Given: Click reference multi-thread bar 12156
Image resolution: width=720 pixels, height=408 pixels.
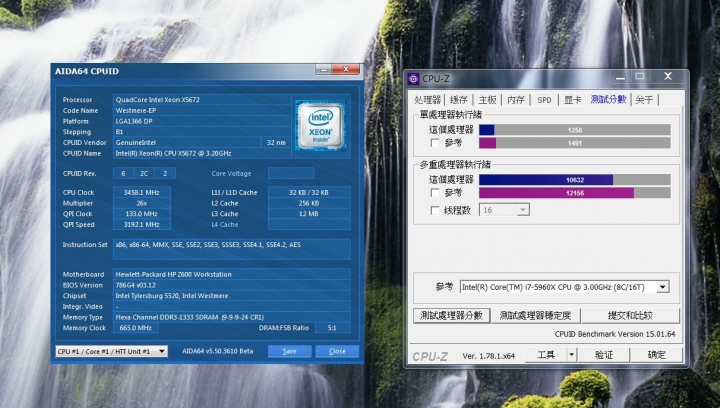Looking at the screenshot, I should [x=574, y=193].
